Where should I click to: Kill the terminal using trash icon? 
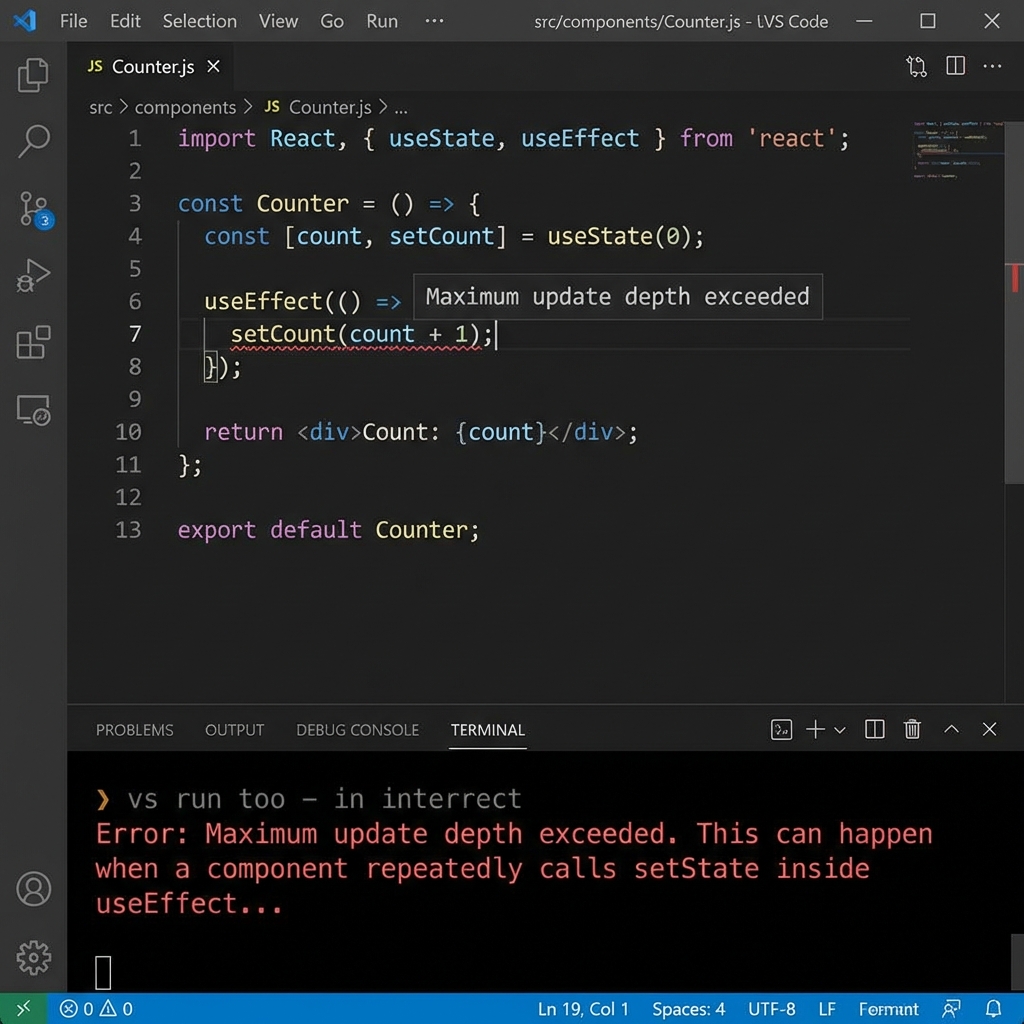click(x=912, y=729)
